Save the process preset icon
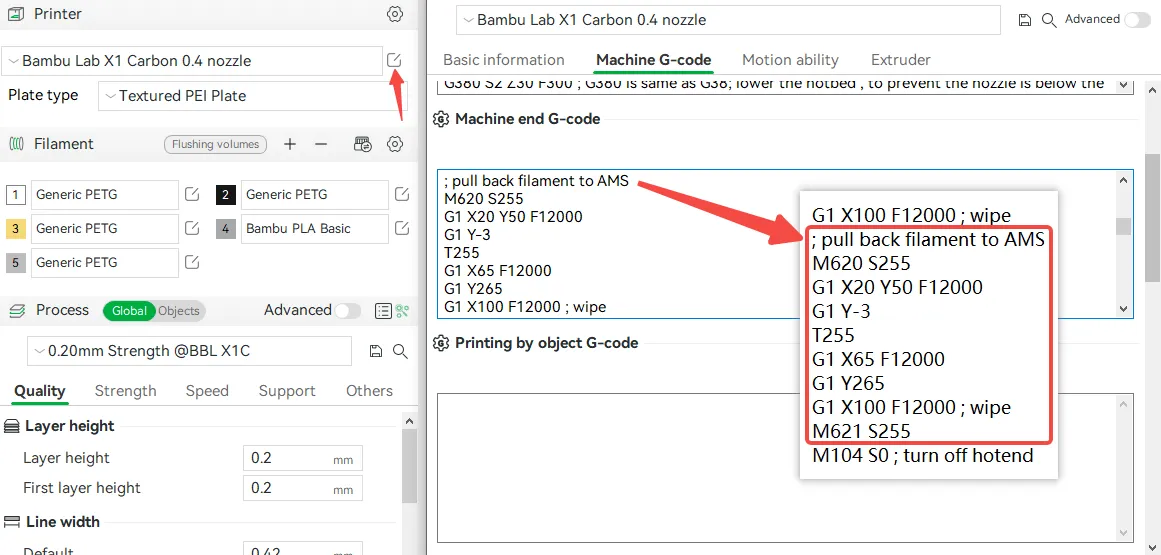1161x555 pixels. click(x=375, y=352)
